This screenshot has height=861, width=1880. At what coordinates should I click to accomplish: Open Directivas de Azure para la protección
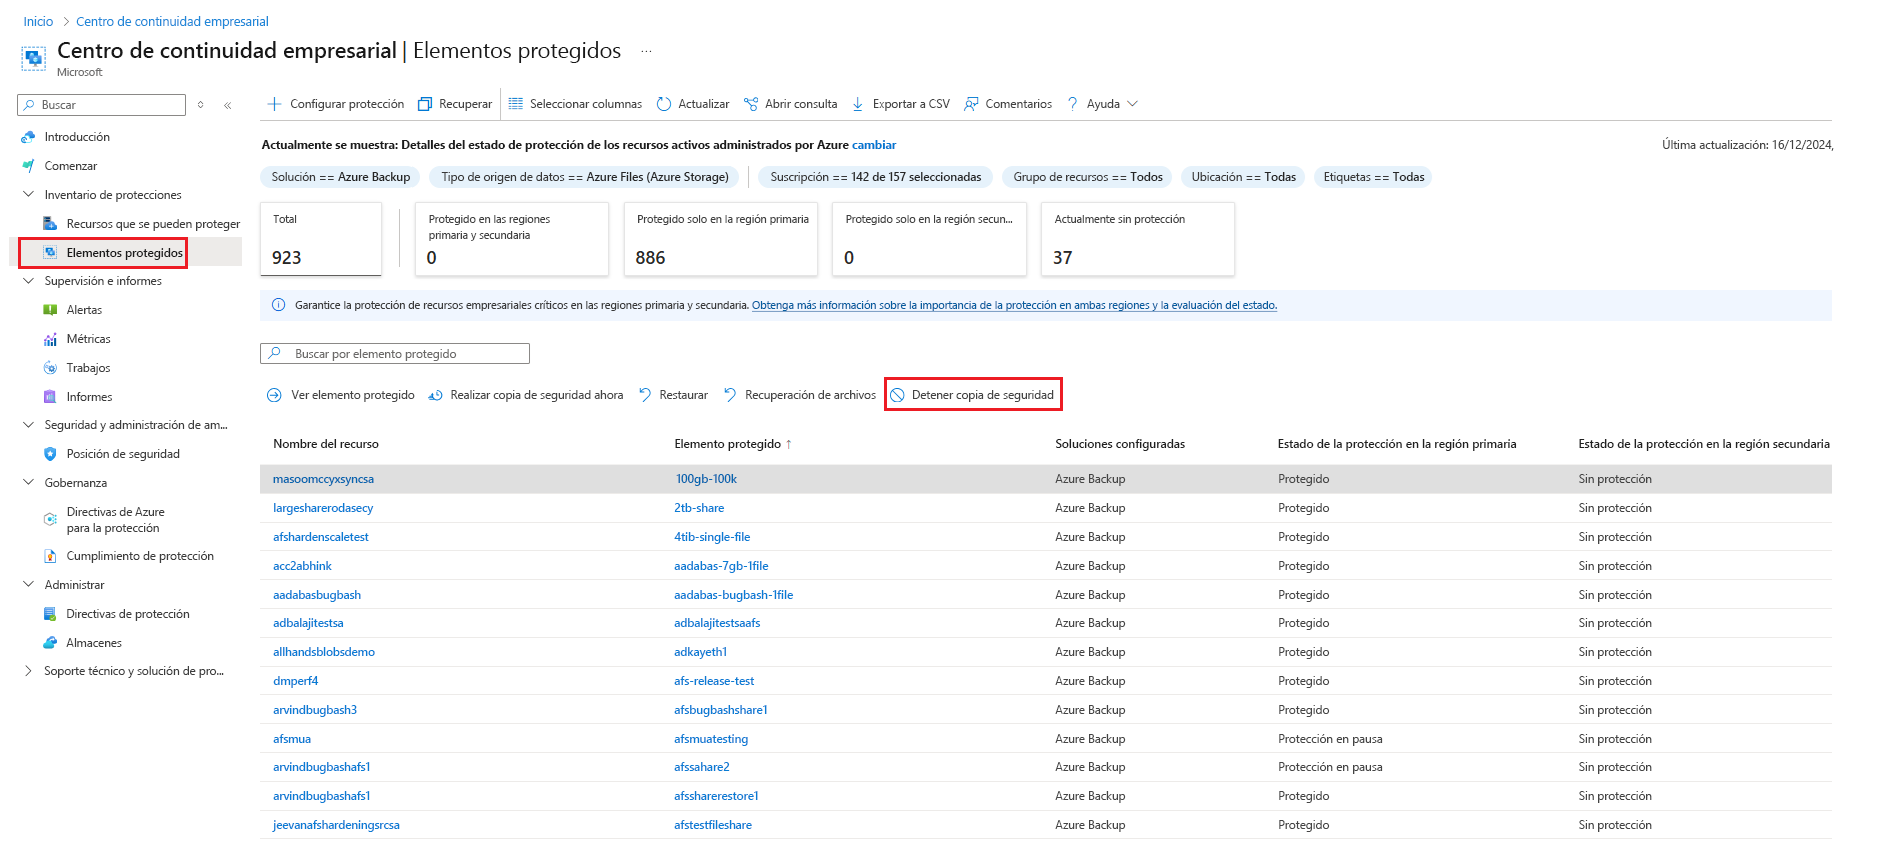tap(115, 520)
